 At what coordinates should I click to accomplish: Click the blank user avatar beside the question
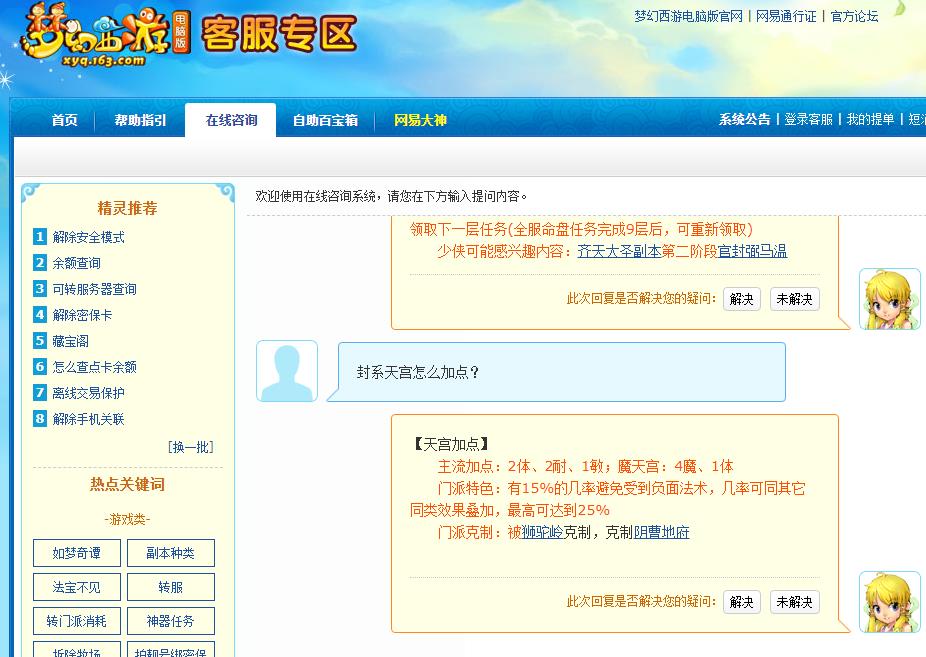pyautogui.click(x=287, y=371)
